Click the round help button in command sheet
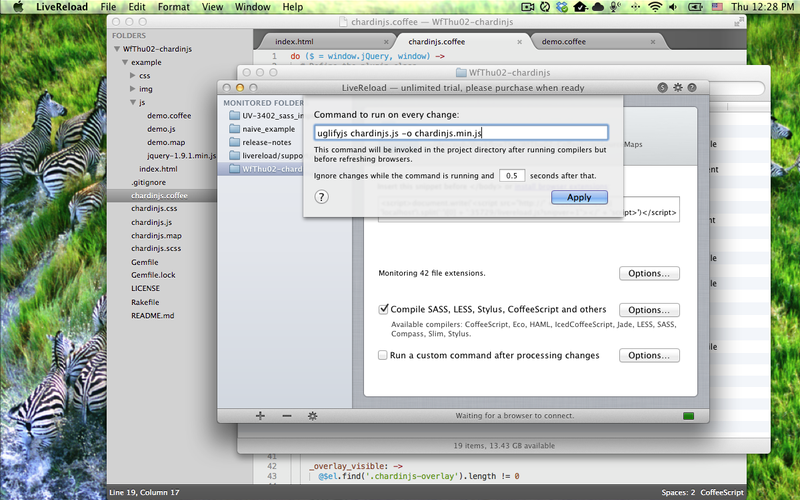800x500 pixels. coord(321,197)
